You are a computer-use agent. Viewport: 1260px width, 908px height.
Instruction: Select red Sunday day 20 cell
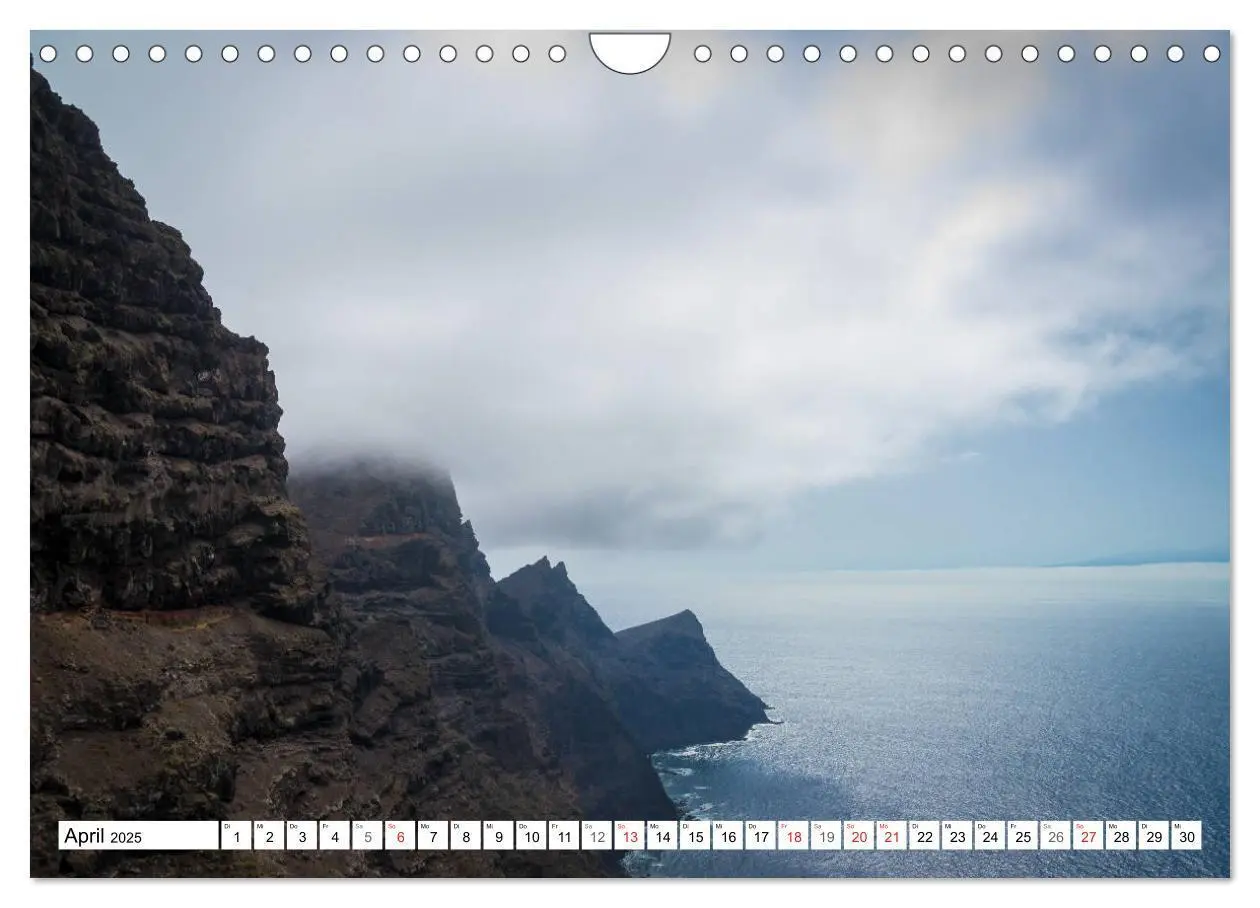click(859, 836)
